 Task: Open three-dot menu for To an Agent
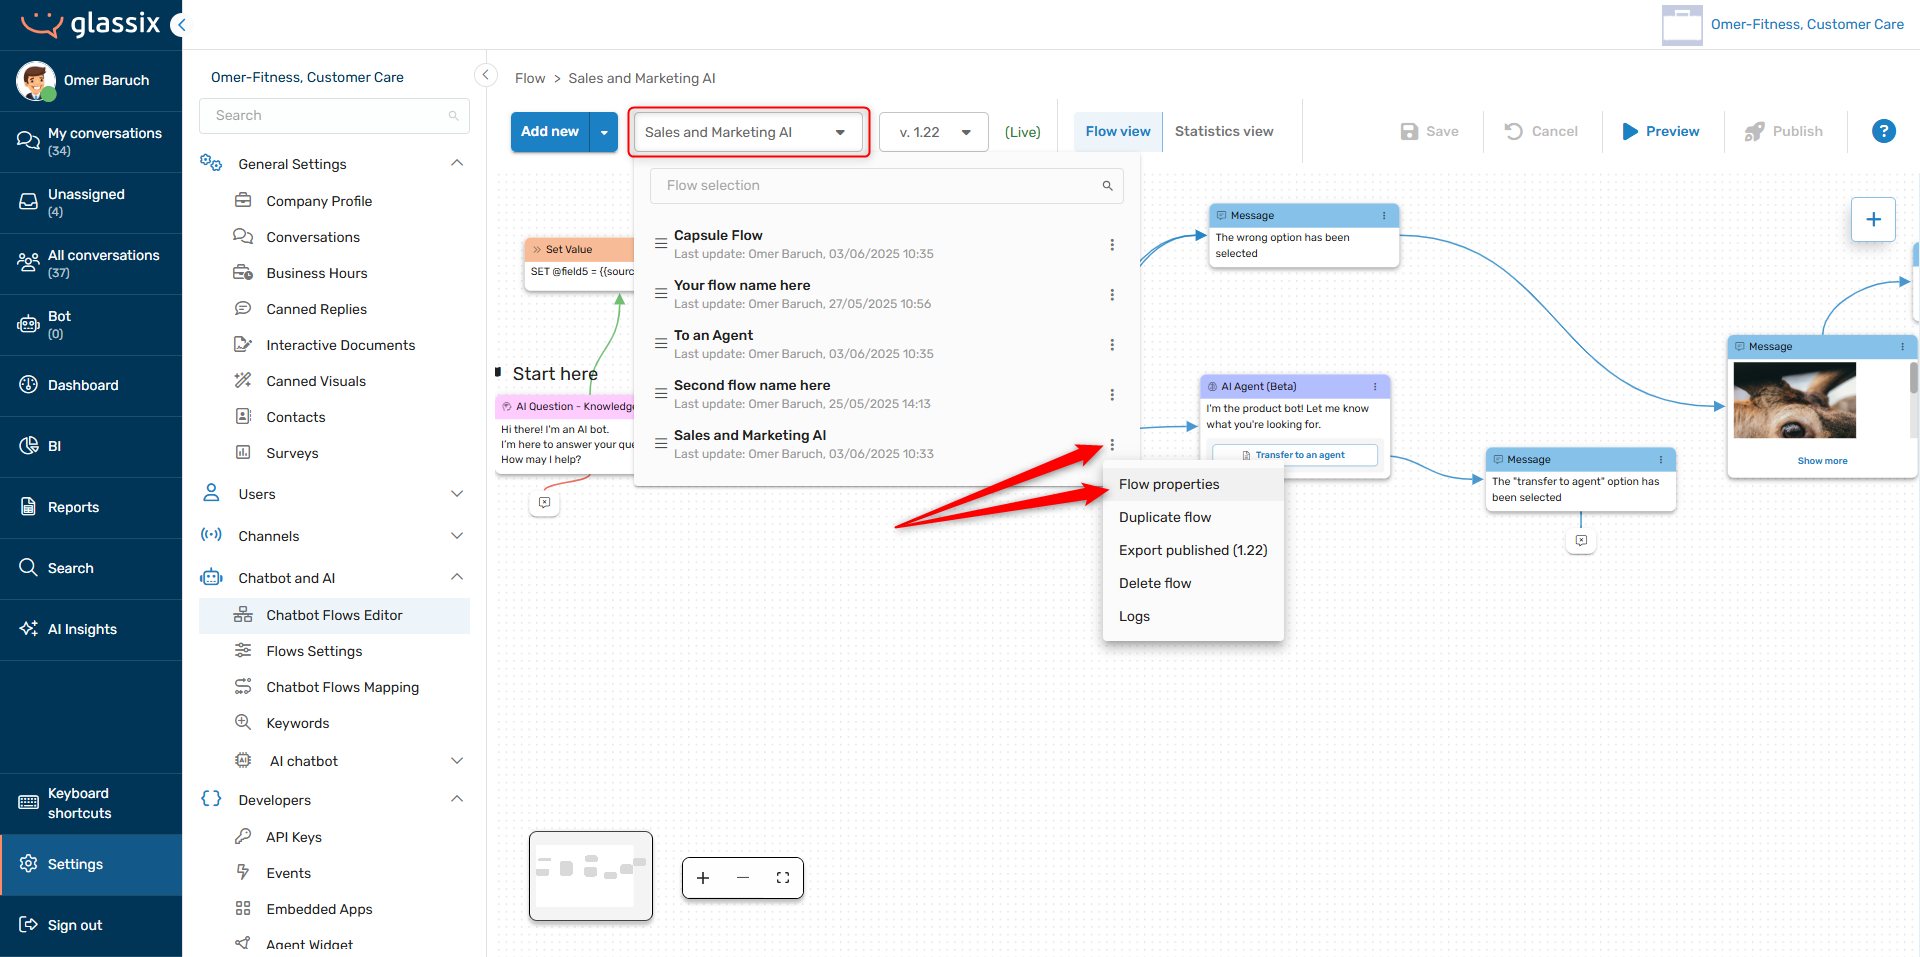coord(1112,345)
